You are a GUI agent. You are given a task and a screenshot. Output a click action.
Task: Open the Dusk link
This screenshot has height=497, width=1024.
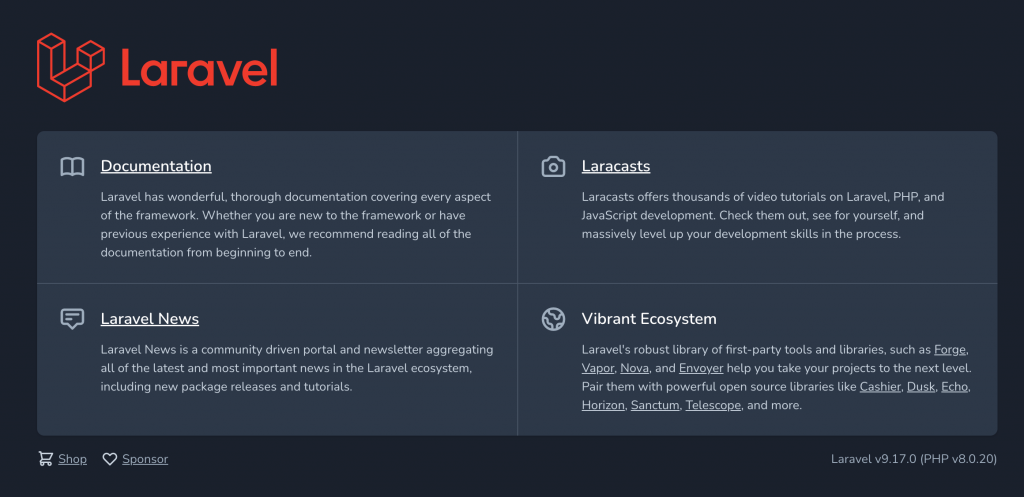point(920,387)
